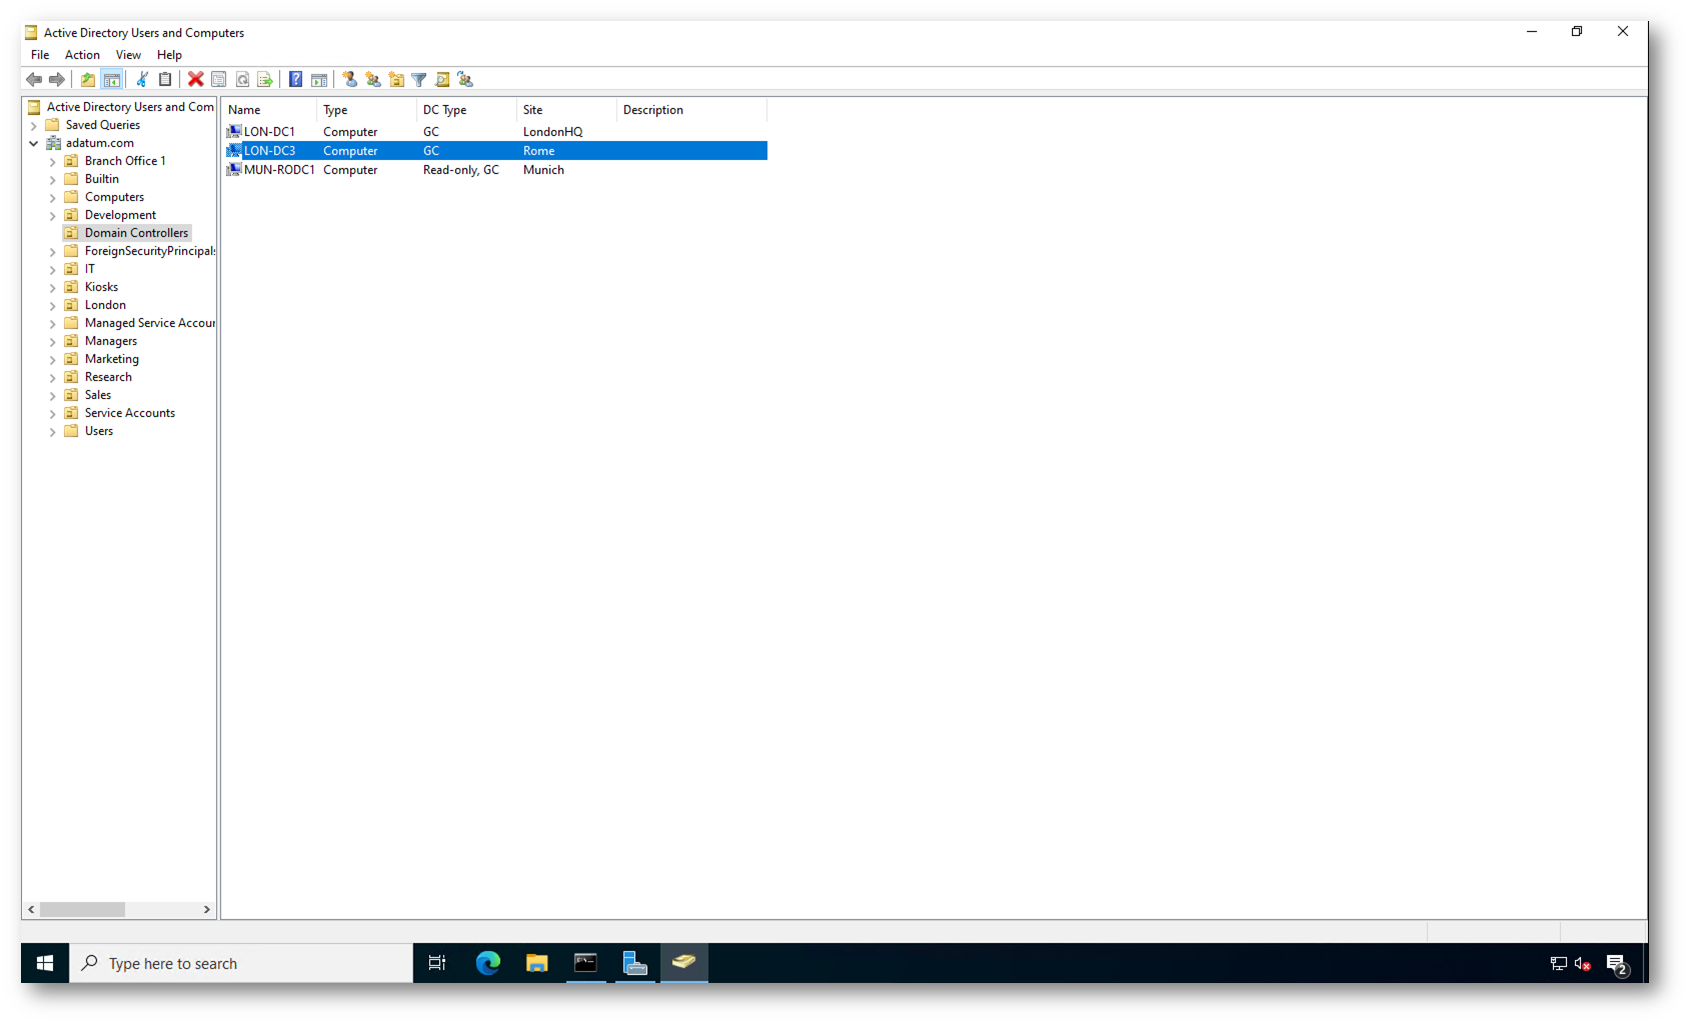Click the red Delete icon
This screenshot has height=1025, width=1691.
(196, 80)
